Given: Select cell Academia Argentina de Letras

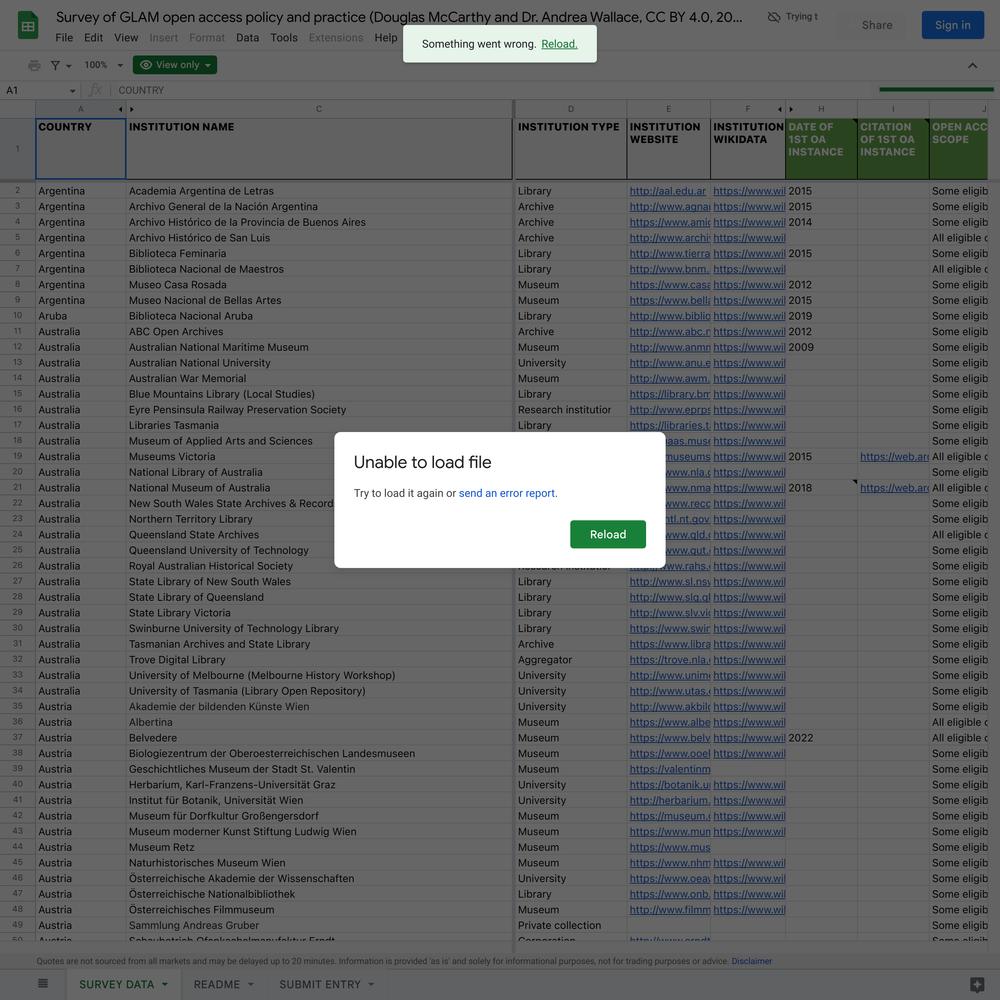Looking at the screenshot, I should pyautogui.click(x=320, y=191).
